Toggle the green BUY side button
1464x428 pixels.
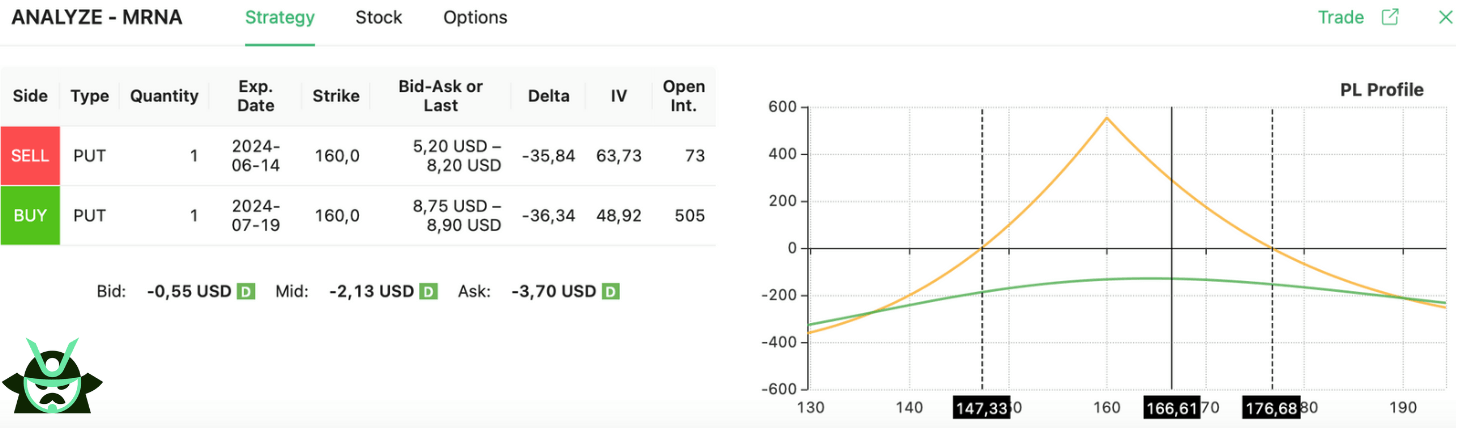click(30, 215)
